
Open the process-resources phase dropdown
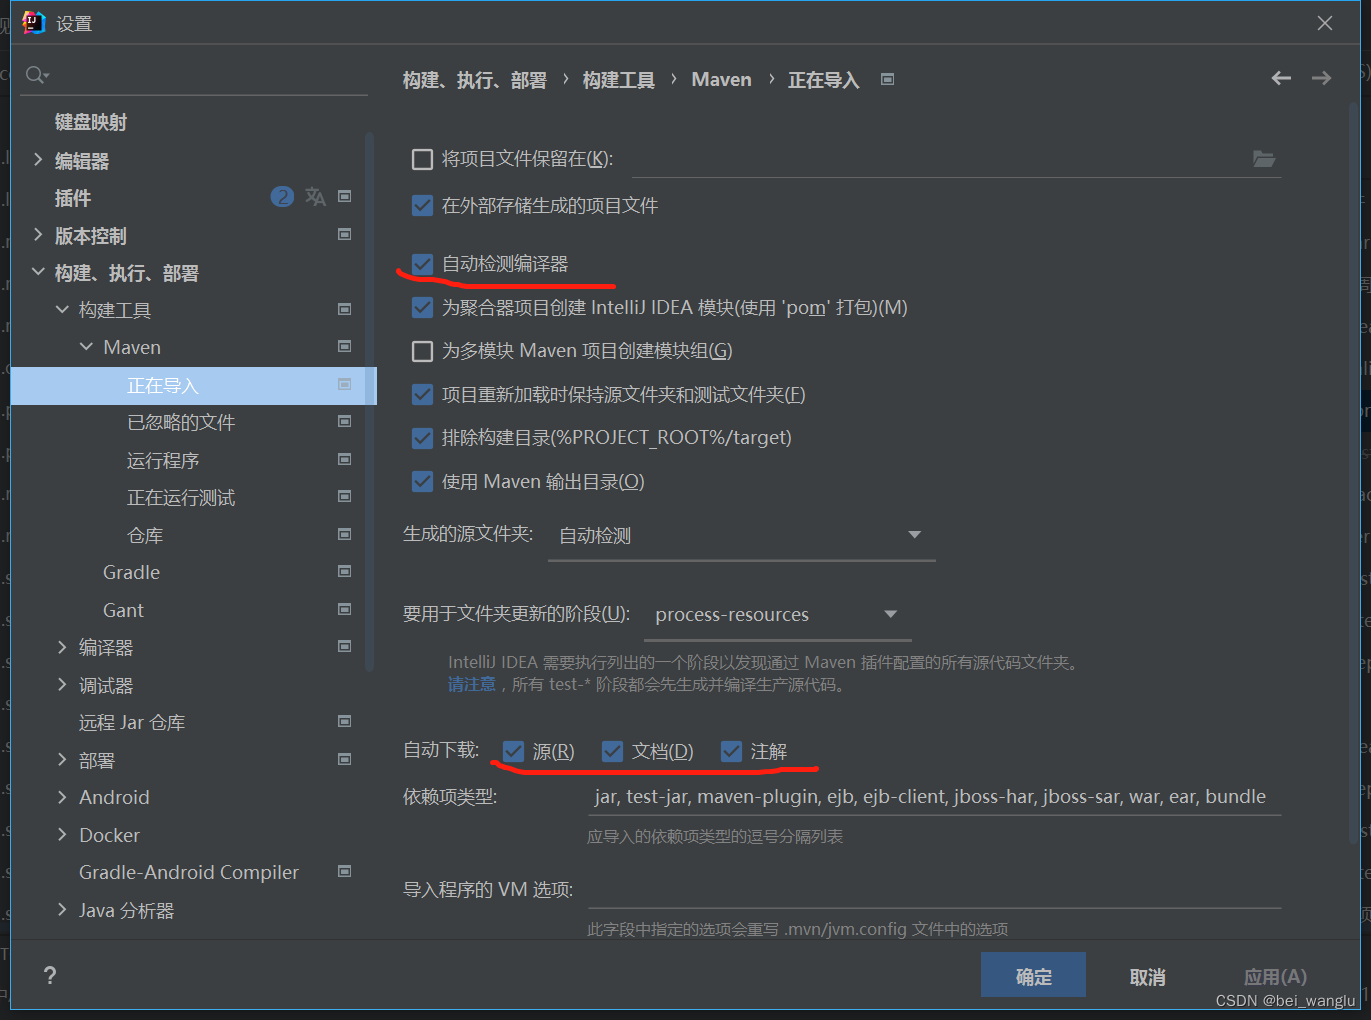pos(778,615)
